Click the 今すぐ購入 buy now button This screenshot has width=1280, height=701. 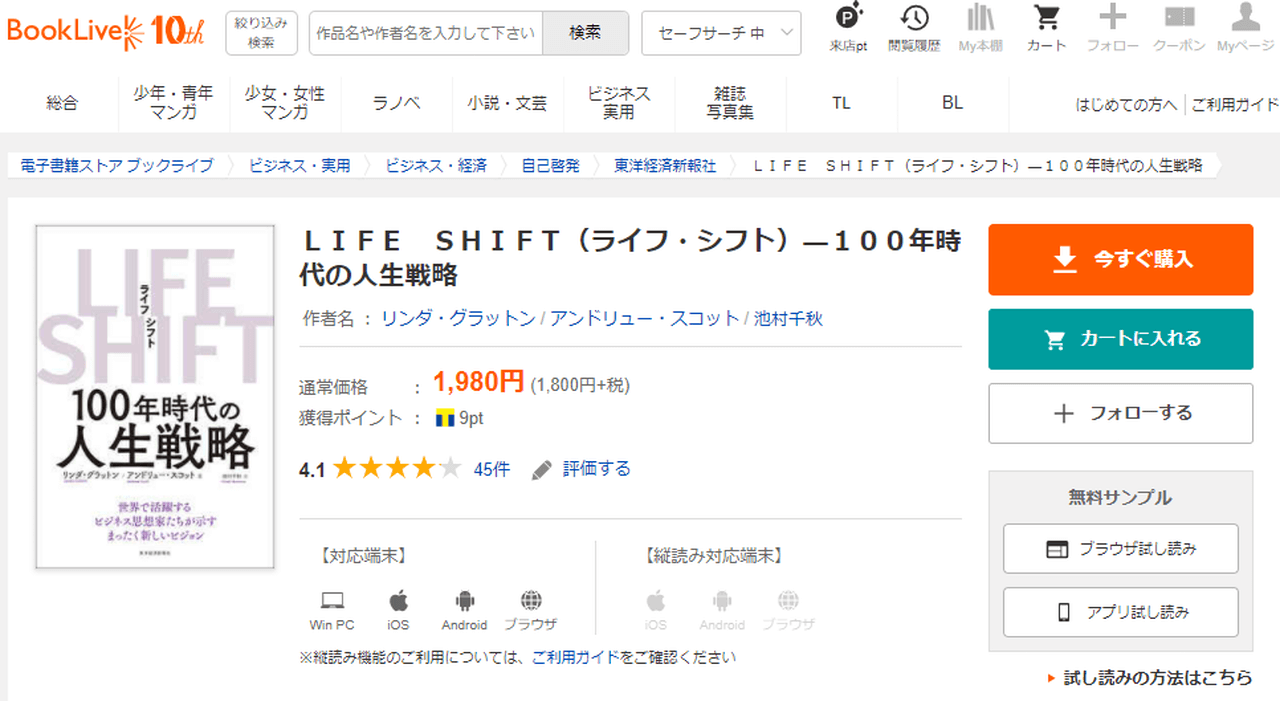click(1120, 260)
